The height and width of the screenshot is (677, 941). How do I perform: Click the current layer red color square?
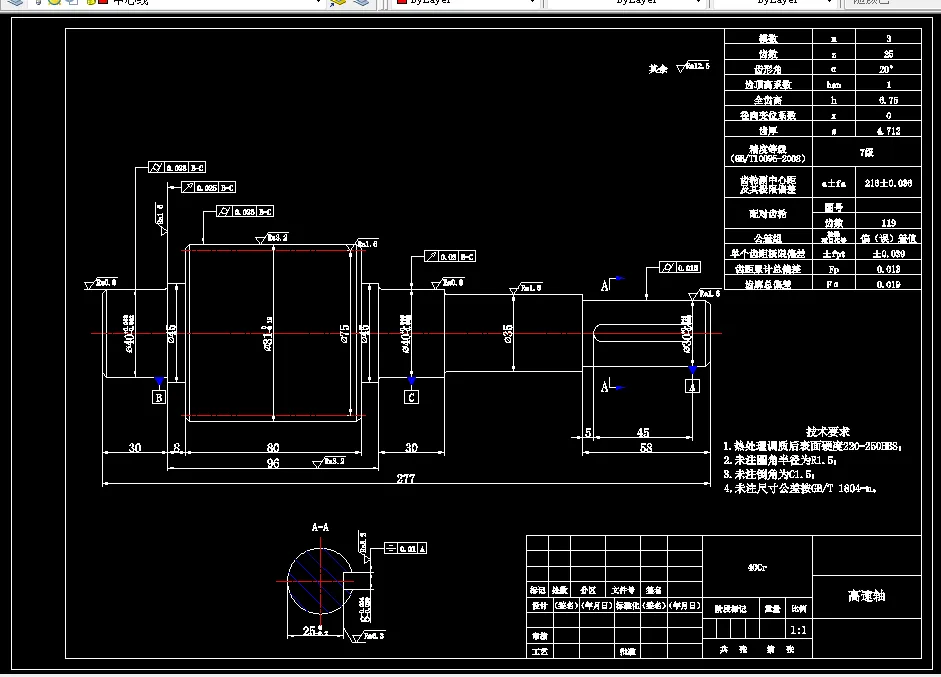pos(103,2)
